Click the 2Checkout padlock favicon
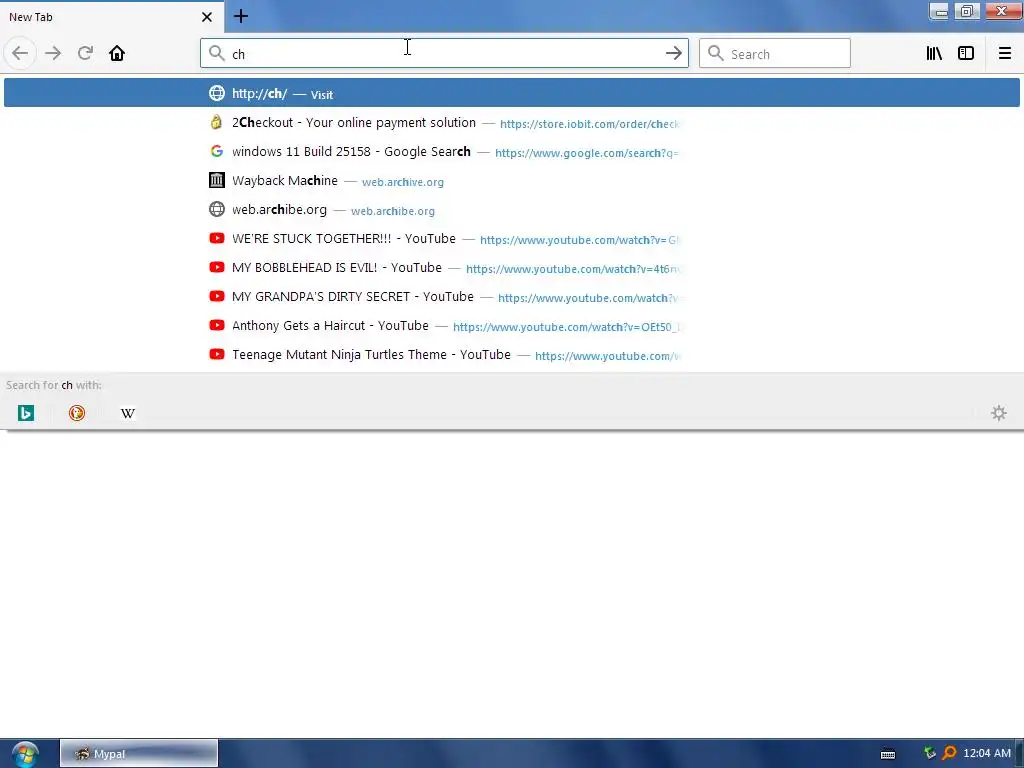 (x=217, y=122)
